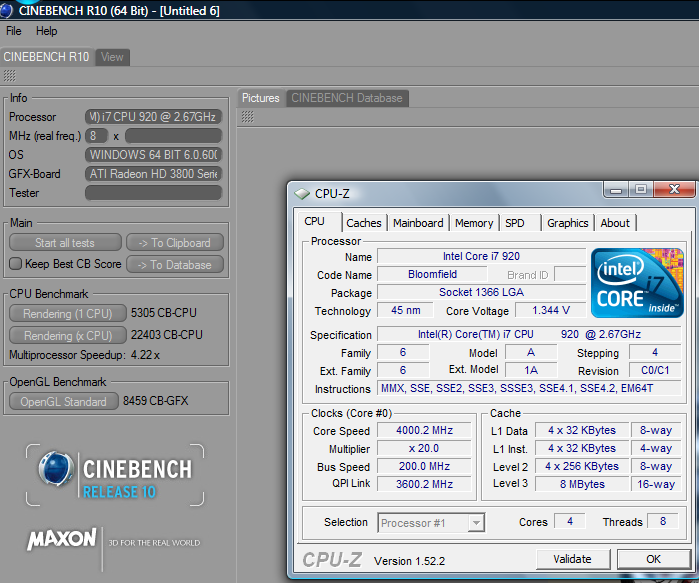Click the Processor info field

tap(153, 117)
